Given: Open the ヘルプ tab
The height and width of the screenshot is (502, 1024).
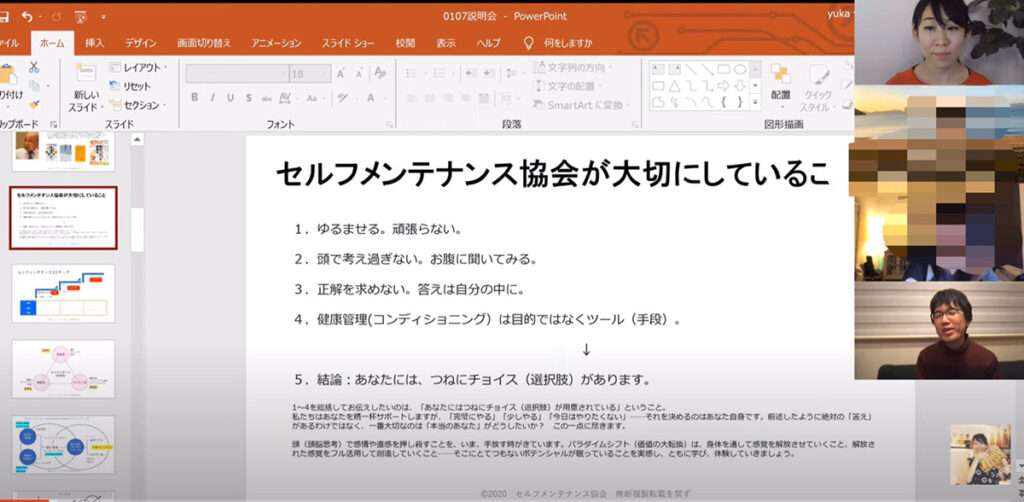Looking at the screenshot, I should point(488,43).
